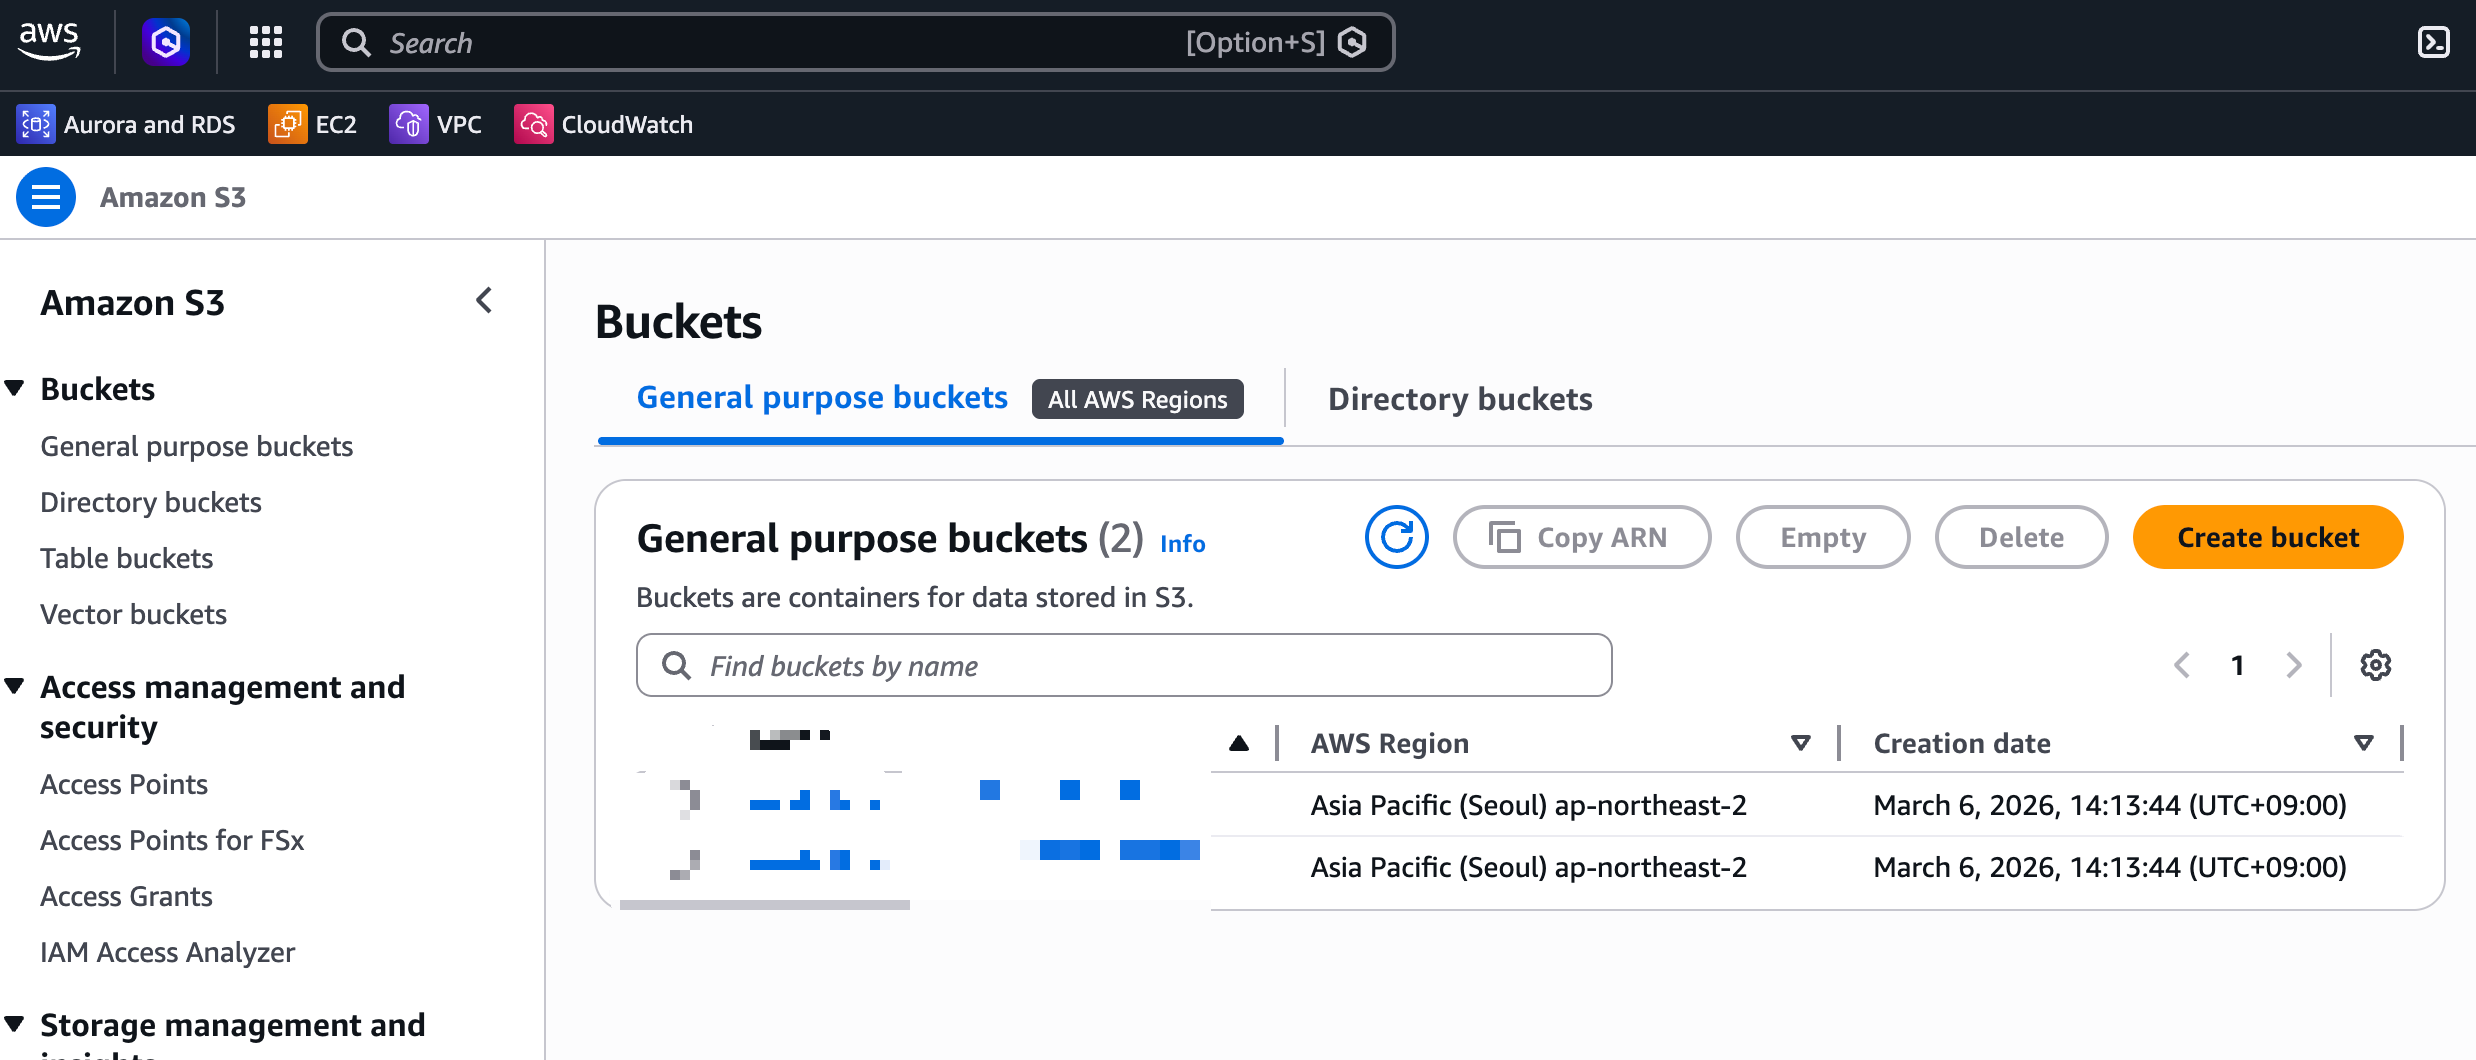Screen dimensions: 2476x1060
Task: Open Directory buckets in sidebar
Action: click(151, 502)
